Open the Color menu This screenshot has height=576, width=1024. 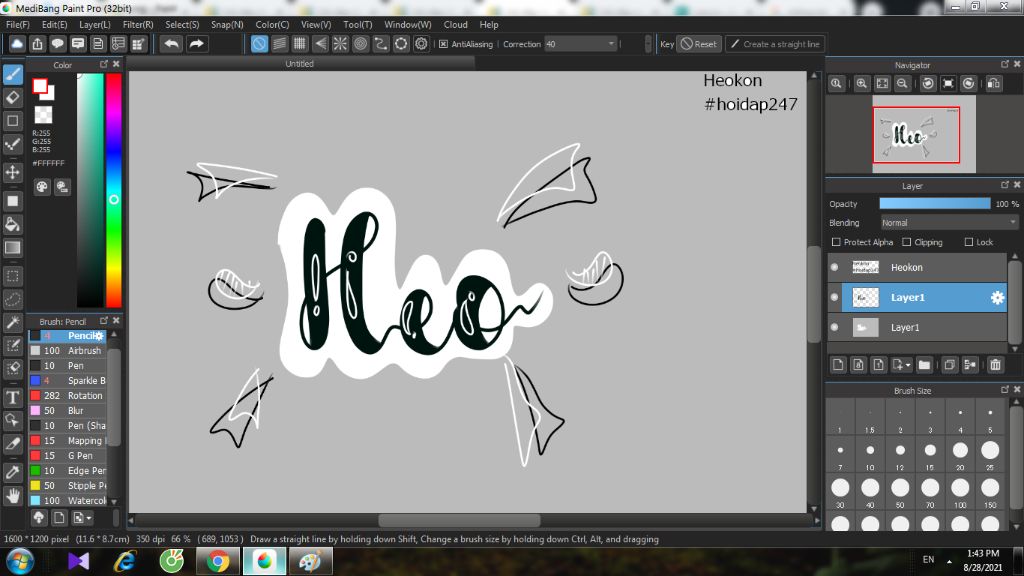pos(272,25)
